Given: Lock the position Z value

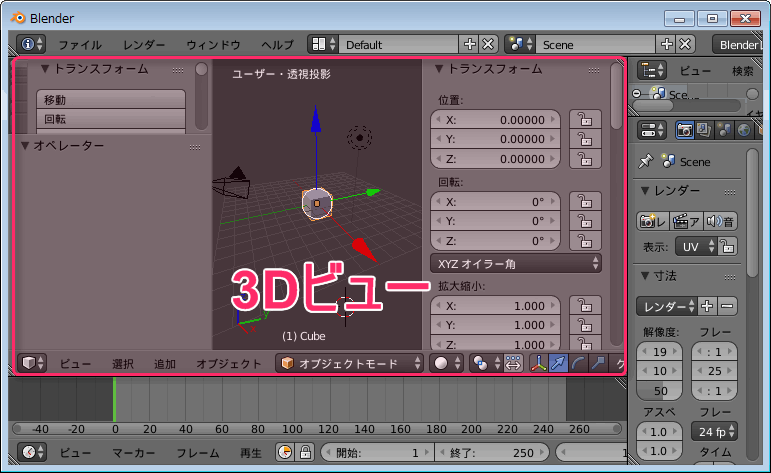Looking at the screenshot, I should click(x=585, y=159).
